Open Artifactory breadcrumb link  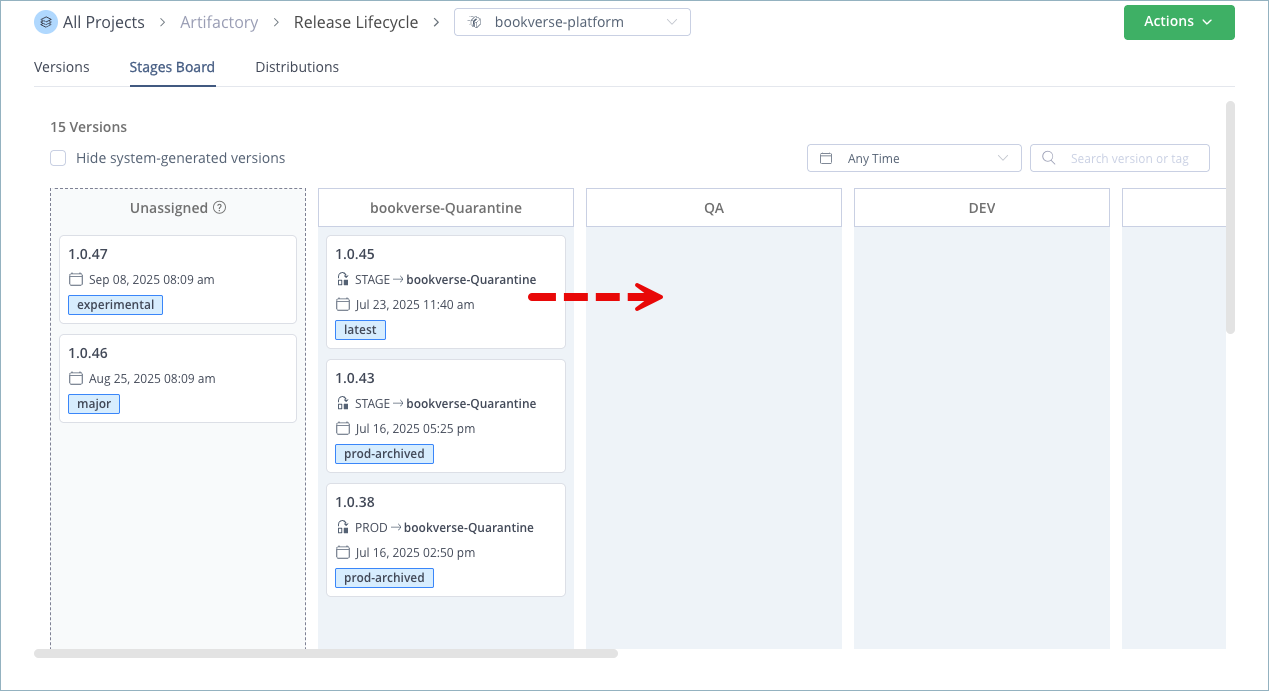[219, 22]
